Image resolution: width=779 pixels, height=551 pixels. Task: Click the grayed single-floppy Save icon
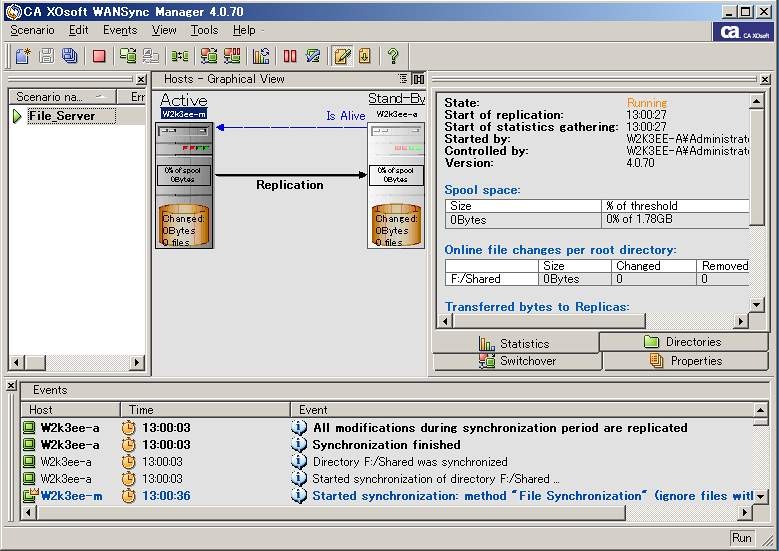[x=46, y=56]
